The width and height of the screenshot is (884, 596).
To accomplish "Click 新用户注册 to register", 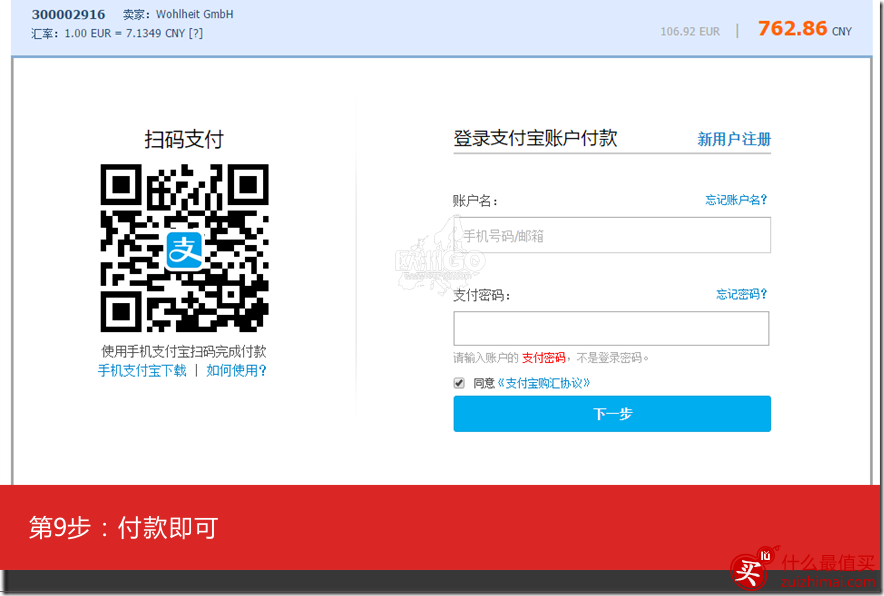I will point(734,139).
